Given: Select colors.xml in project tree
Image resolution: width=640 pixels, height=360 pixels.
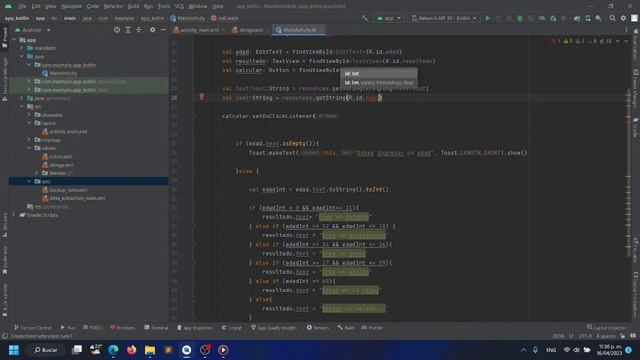Looking at the screenshot, I should (x=60, y=156).
